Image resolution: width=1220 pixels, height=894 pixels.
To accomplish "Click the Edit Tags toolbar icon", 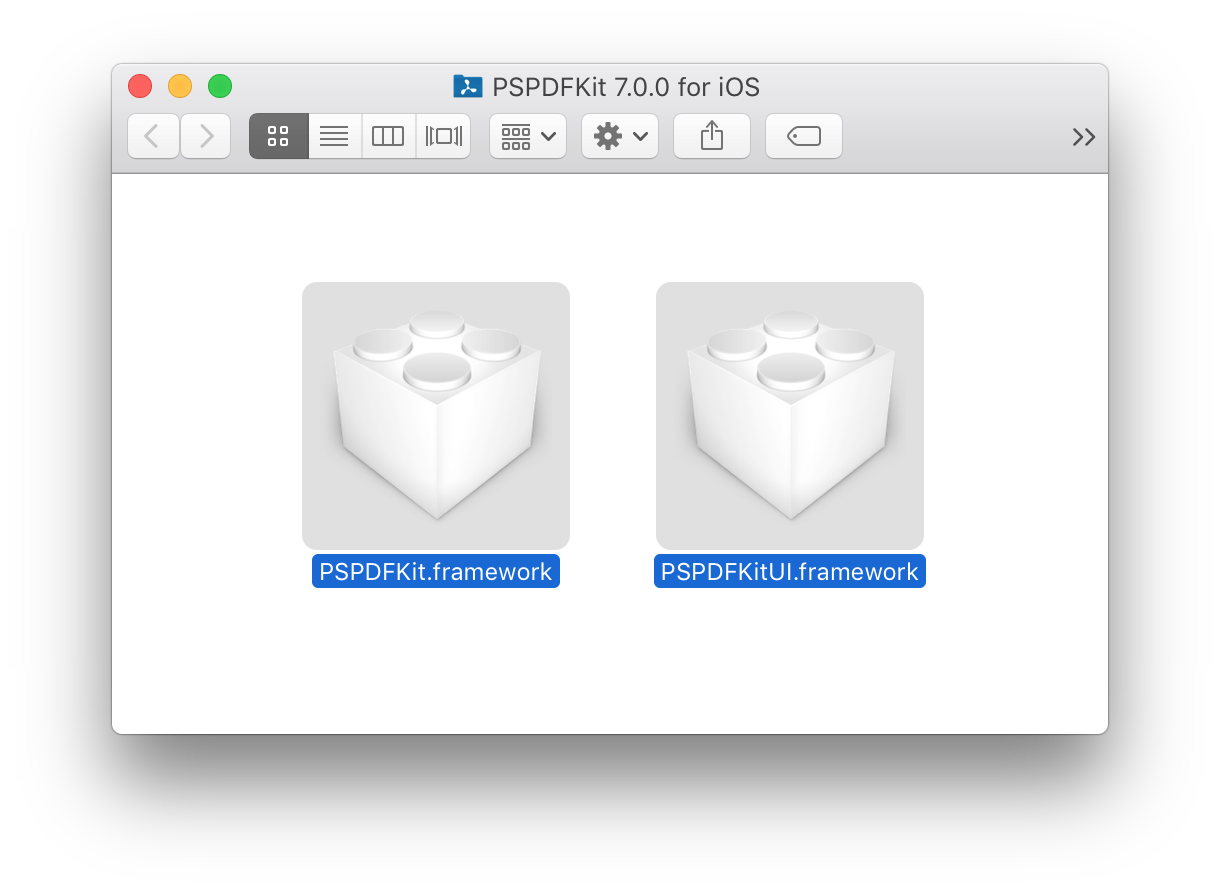I will (x=803, y=136).
